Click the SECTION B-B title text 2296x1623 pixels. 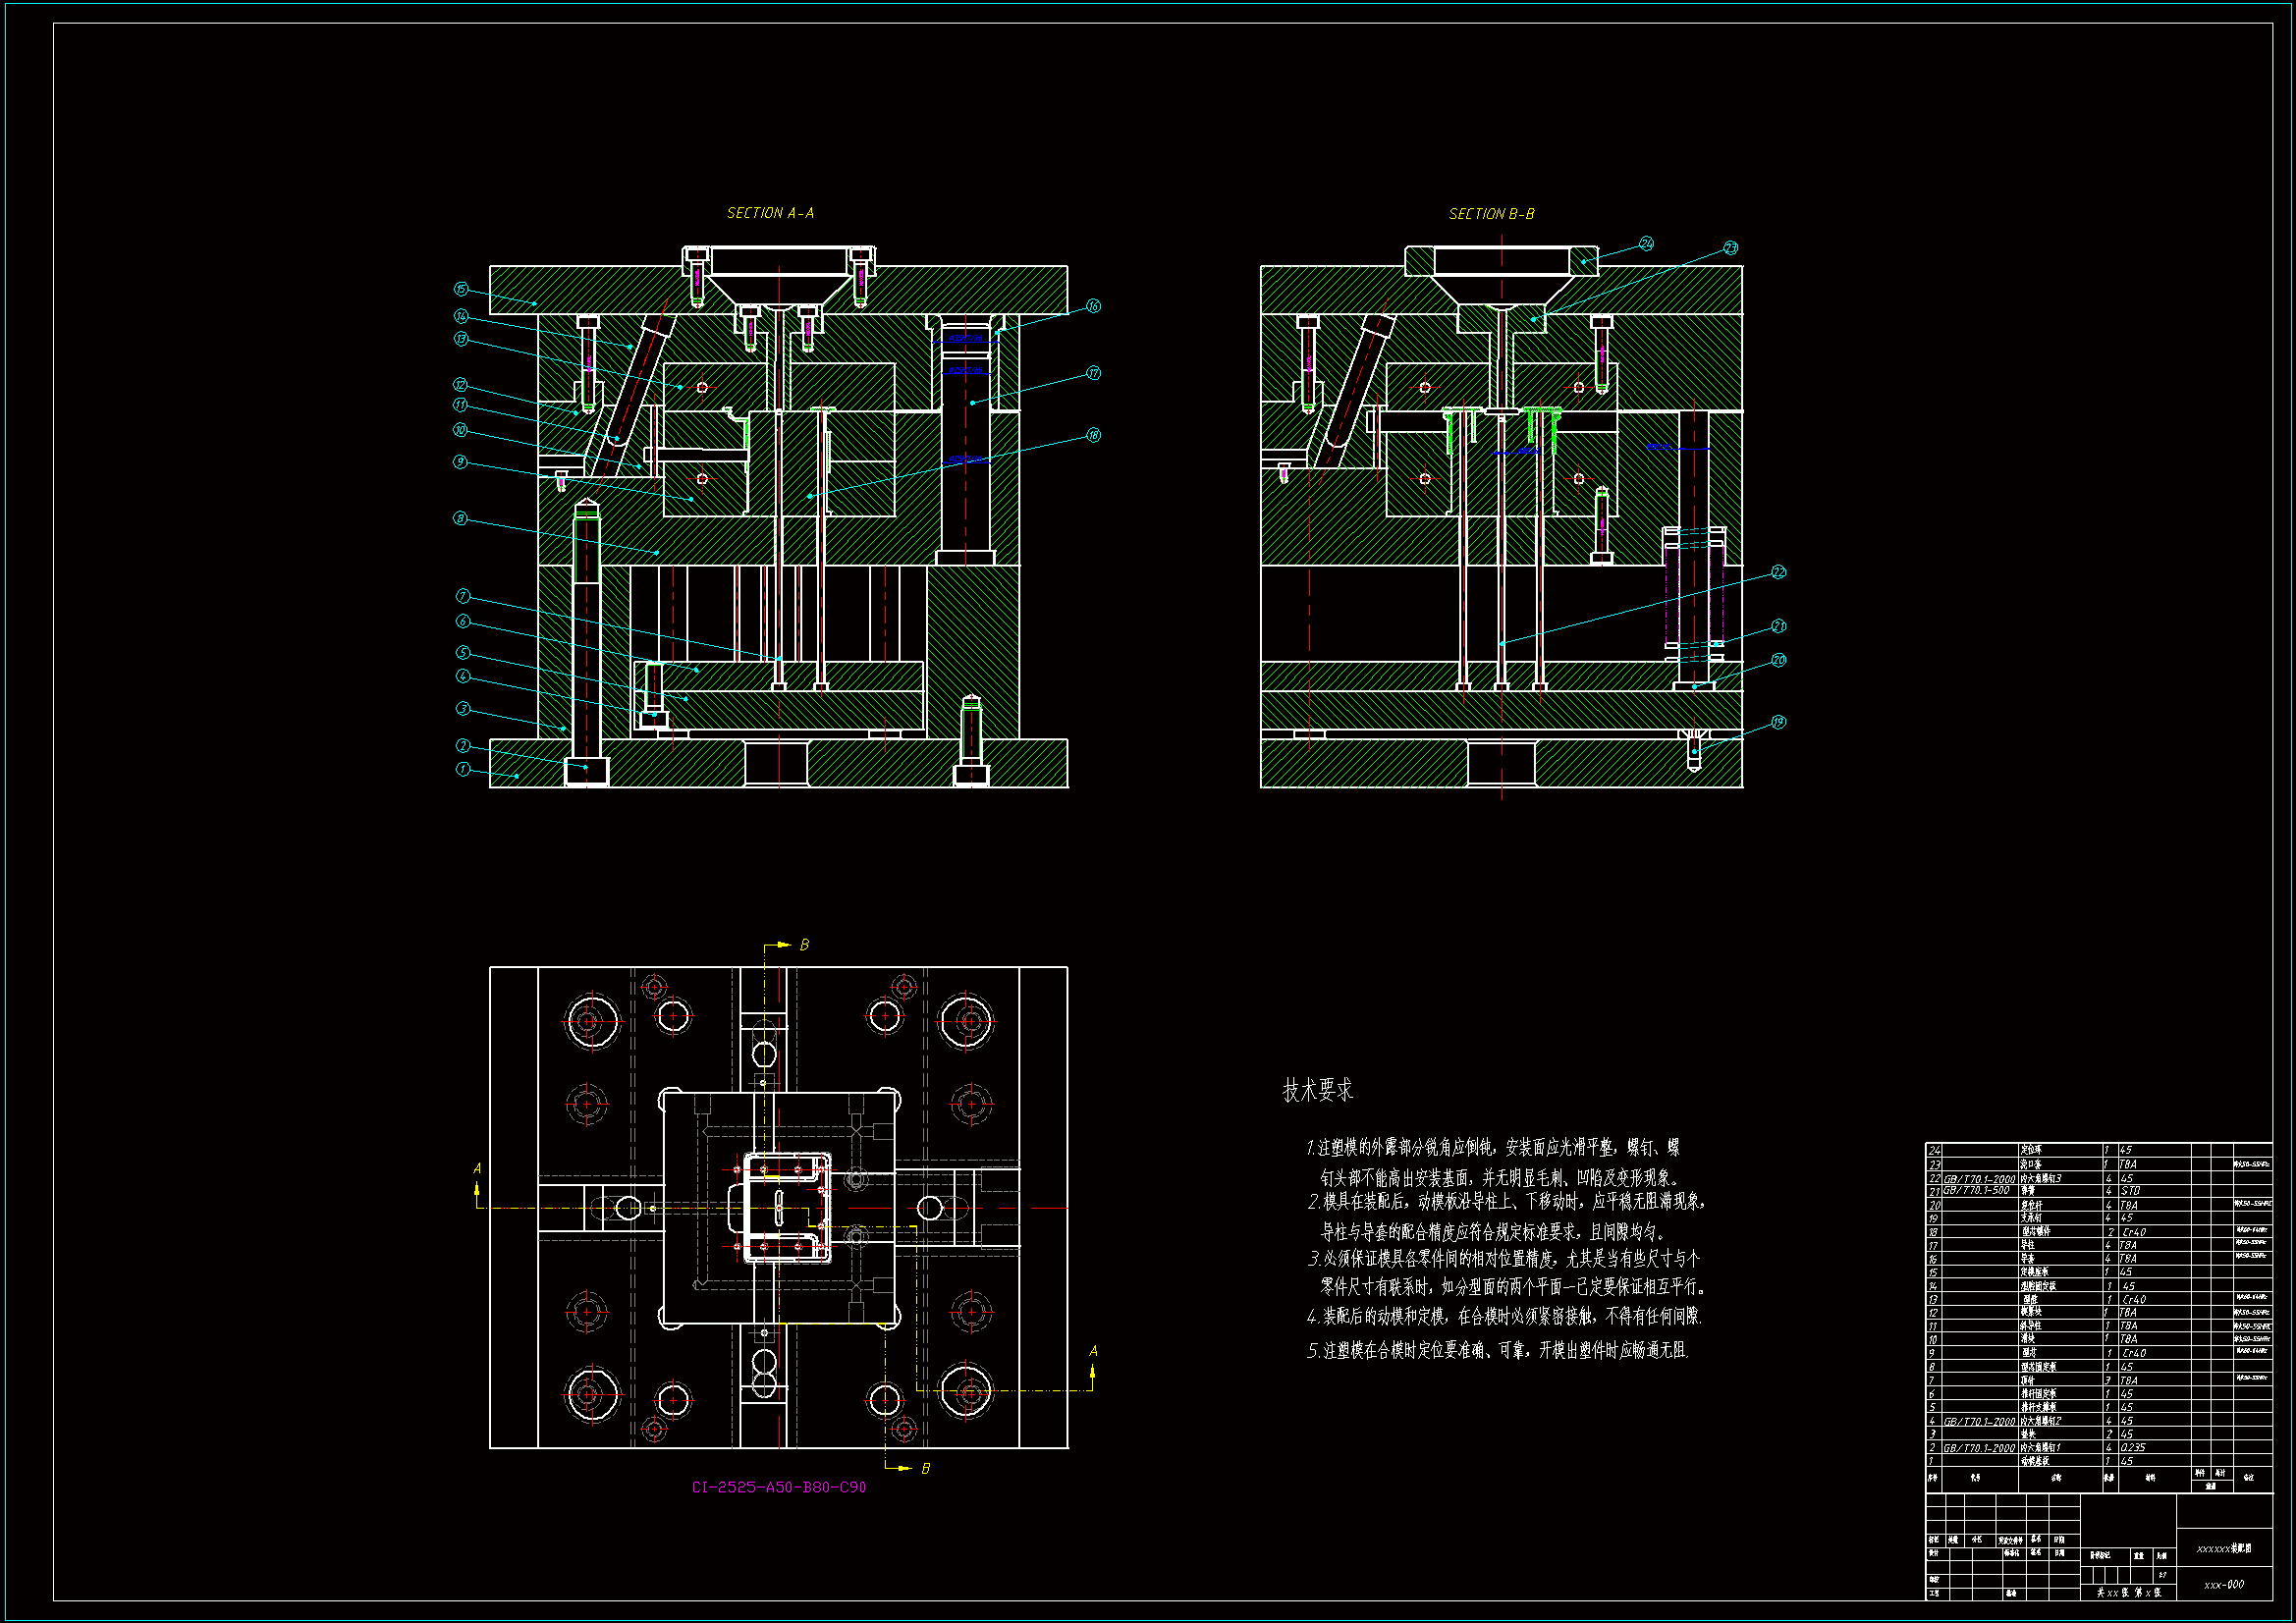click(x=1491, y=214)
